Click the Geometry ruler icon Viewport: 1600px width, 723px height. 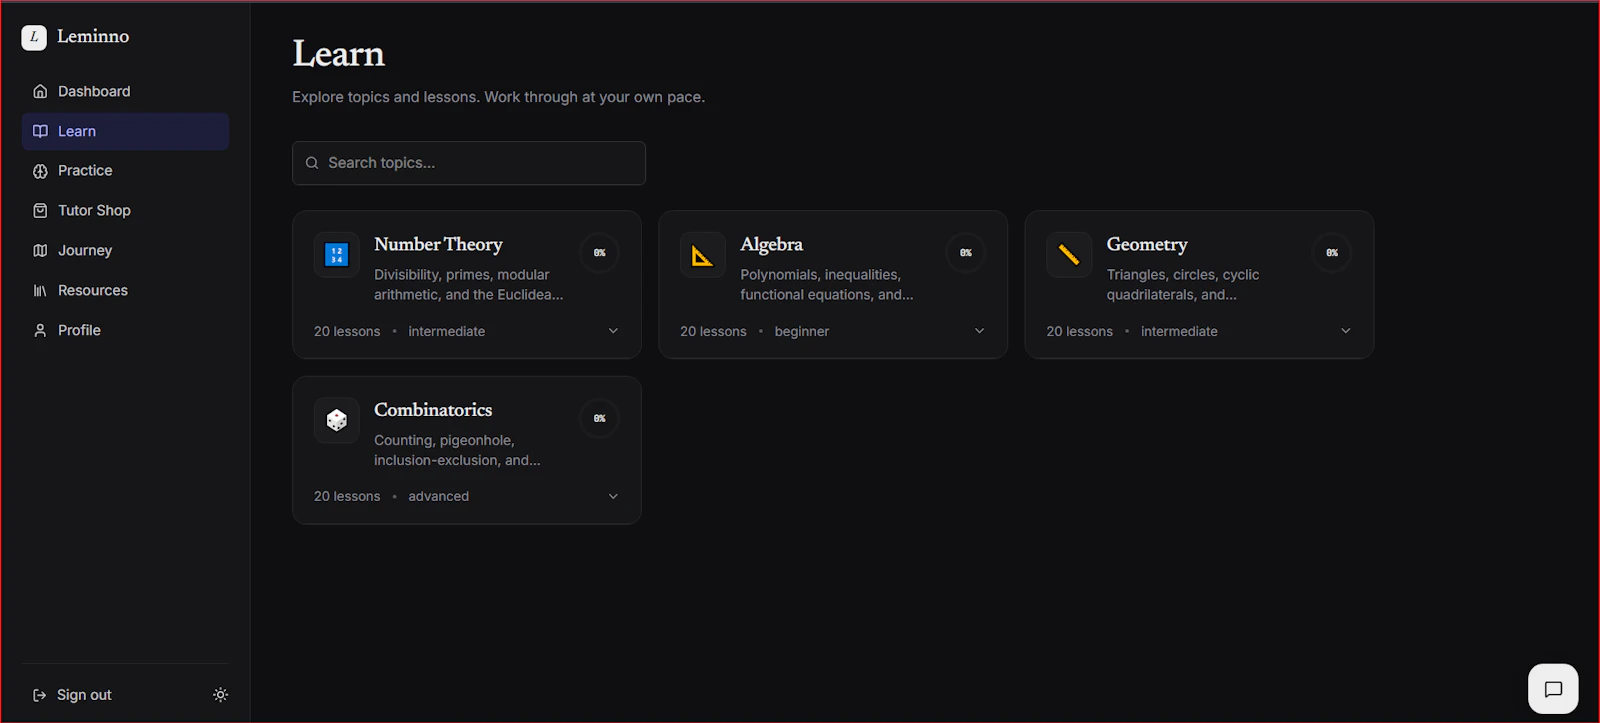click(x=1069, y=255)
